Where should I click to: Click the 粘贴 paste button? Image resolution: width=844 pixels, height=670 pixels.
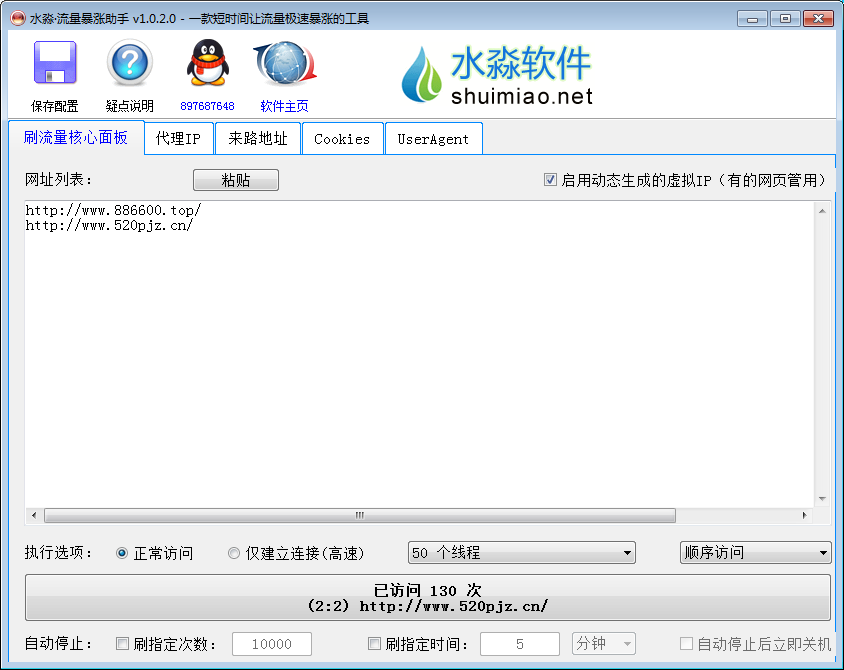(x=236, y=180)
